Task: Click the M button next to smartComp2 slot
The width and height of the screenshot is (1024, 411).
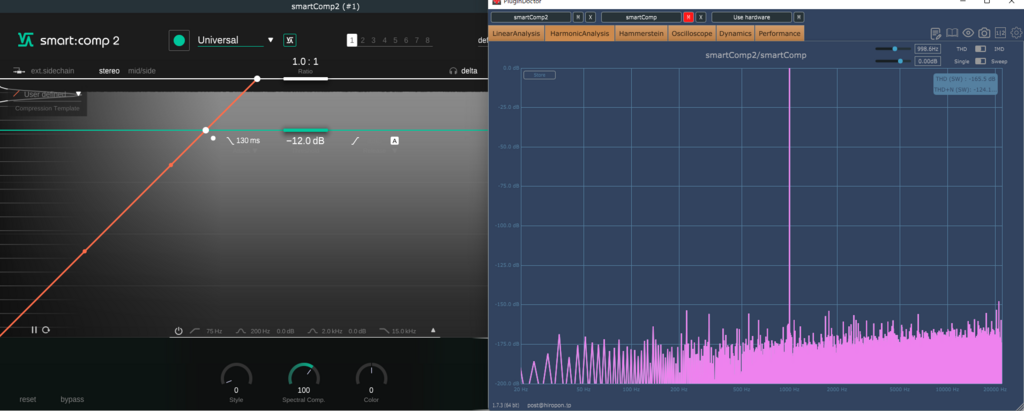Action: tap(579, 17)
